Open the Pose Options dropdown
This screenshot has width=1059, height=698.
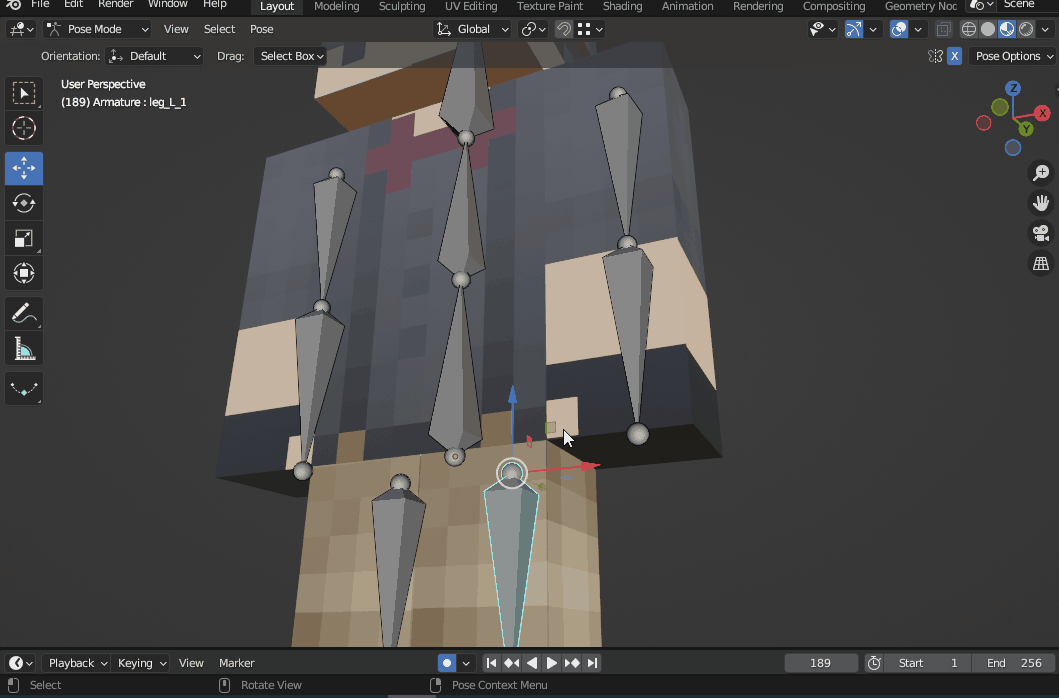(1011, 56)
